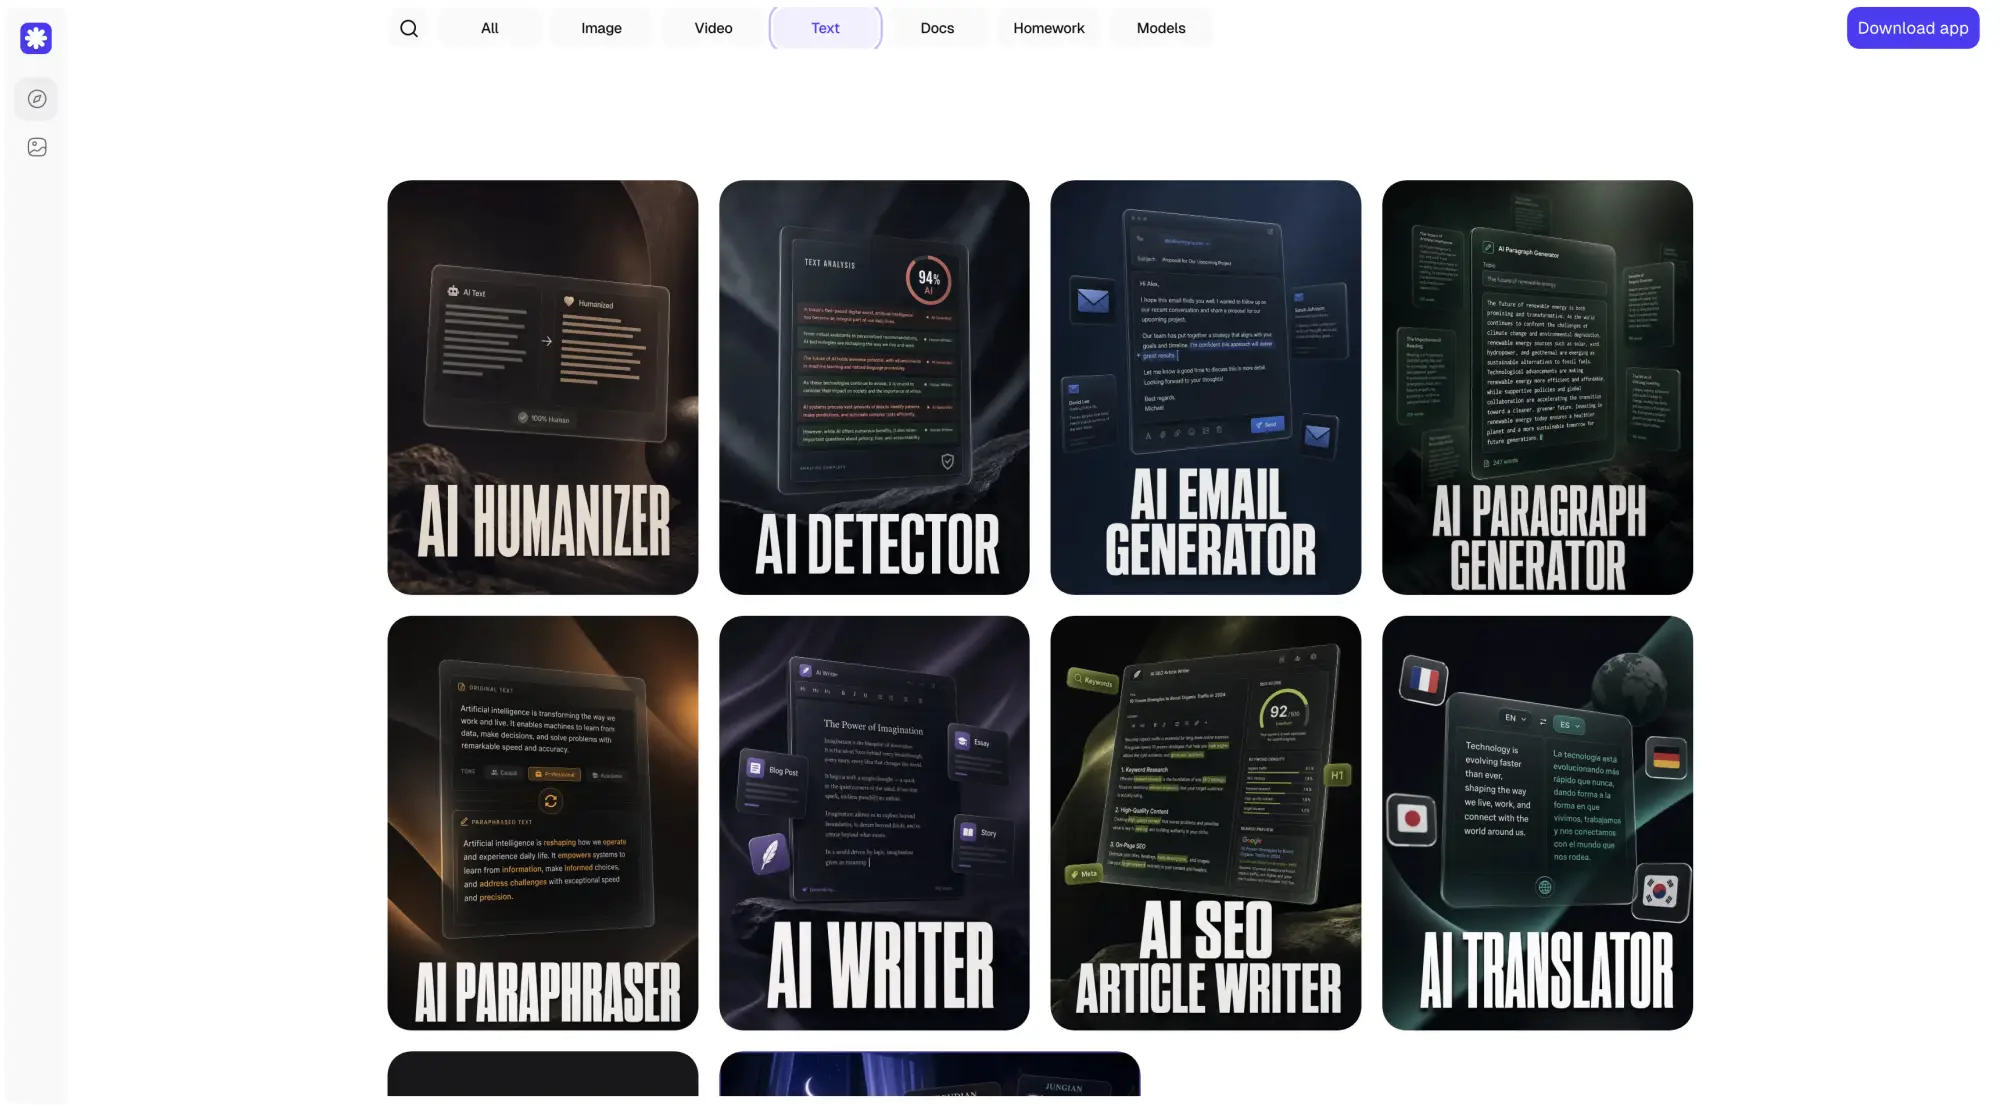Open the AI Paragraph Generator card

[1537, 387]
